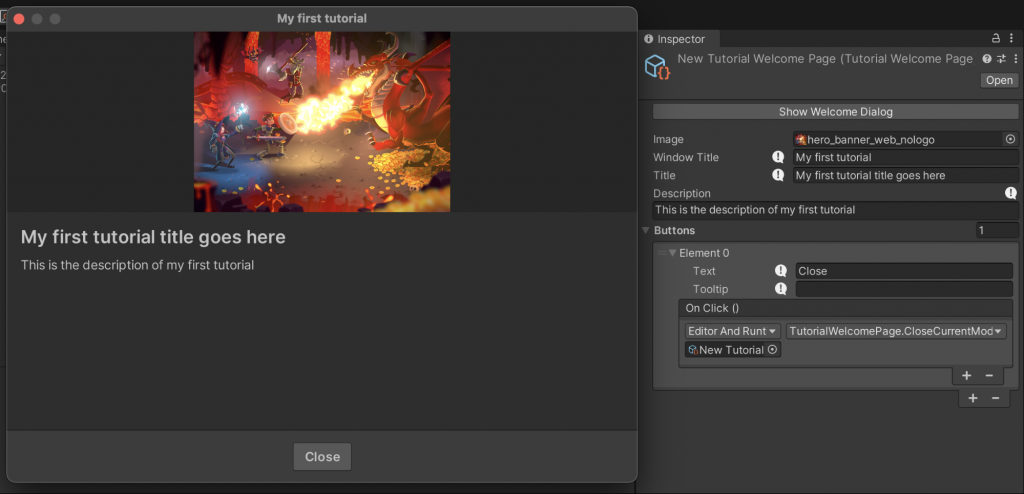Open the preset selector sliders icon

click(x=1001, y=59)
